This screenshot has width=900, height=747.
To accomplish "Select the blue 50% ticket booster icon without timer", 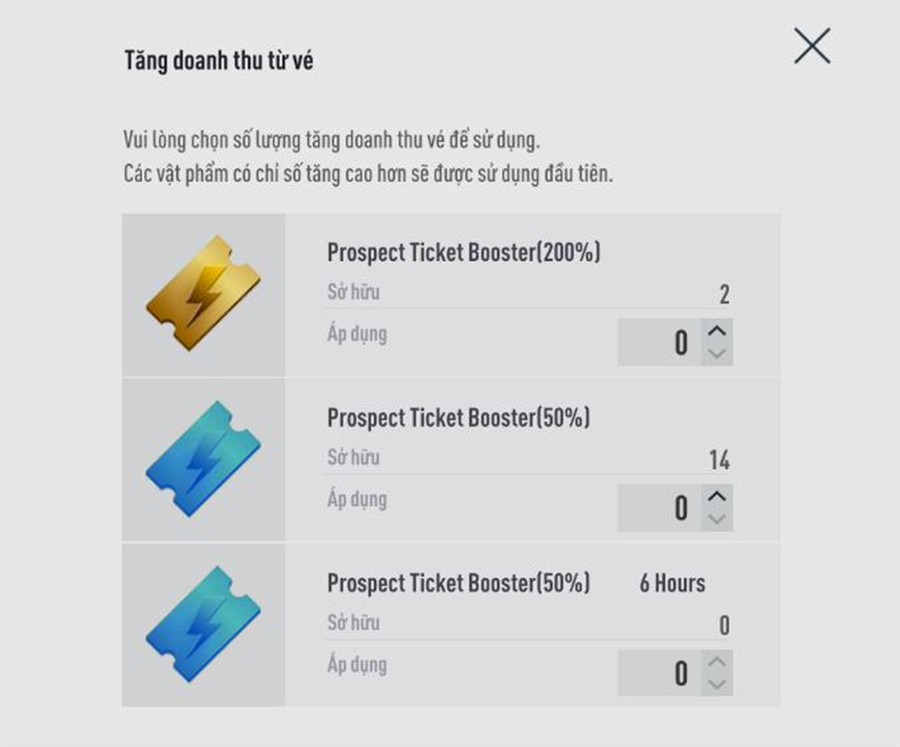I will coord(204,459).
